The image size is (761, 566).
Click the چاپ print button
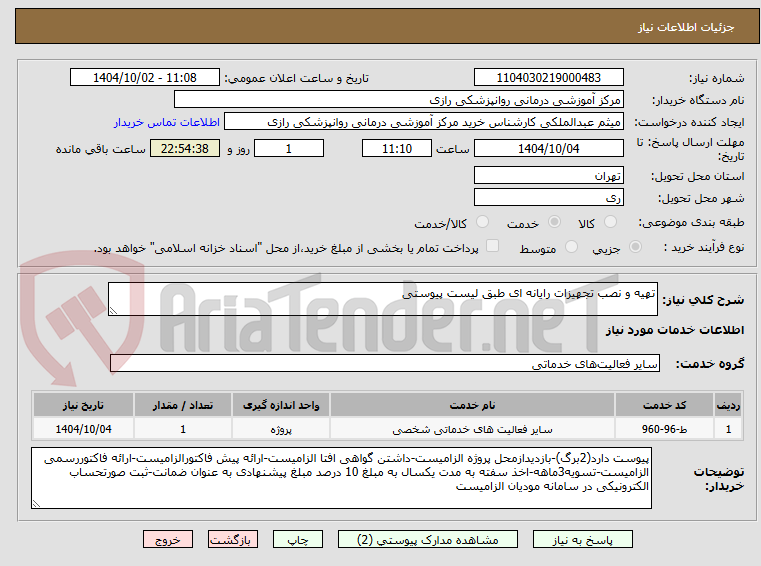click(x=298, y=539)
